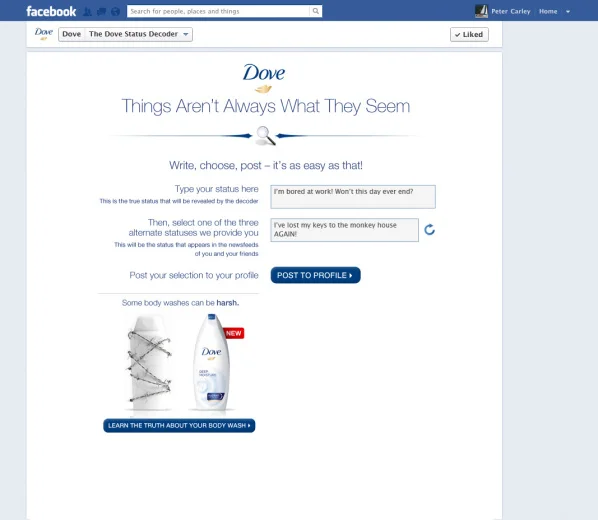Screen dimensions: 598x520
Task: Click the search magnifier button
Action: [316, 11]
